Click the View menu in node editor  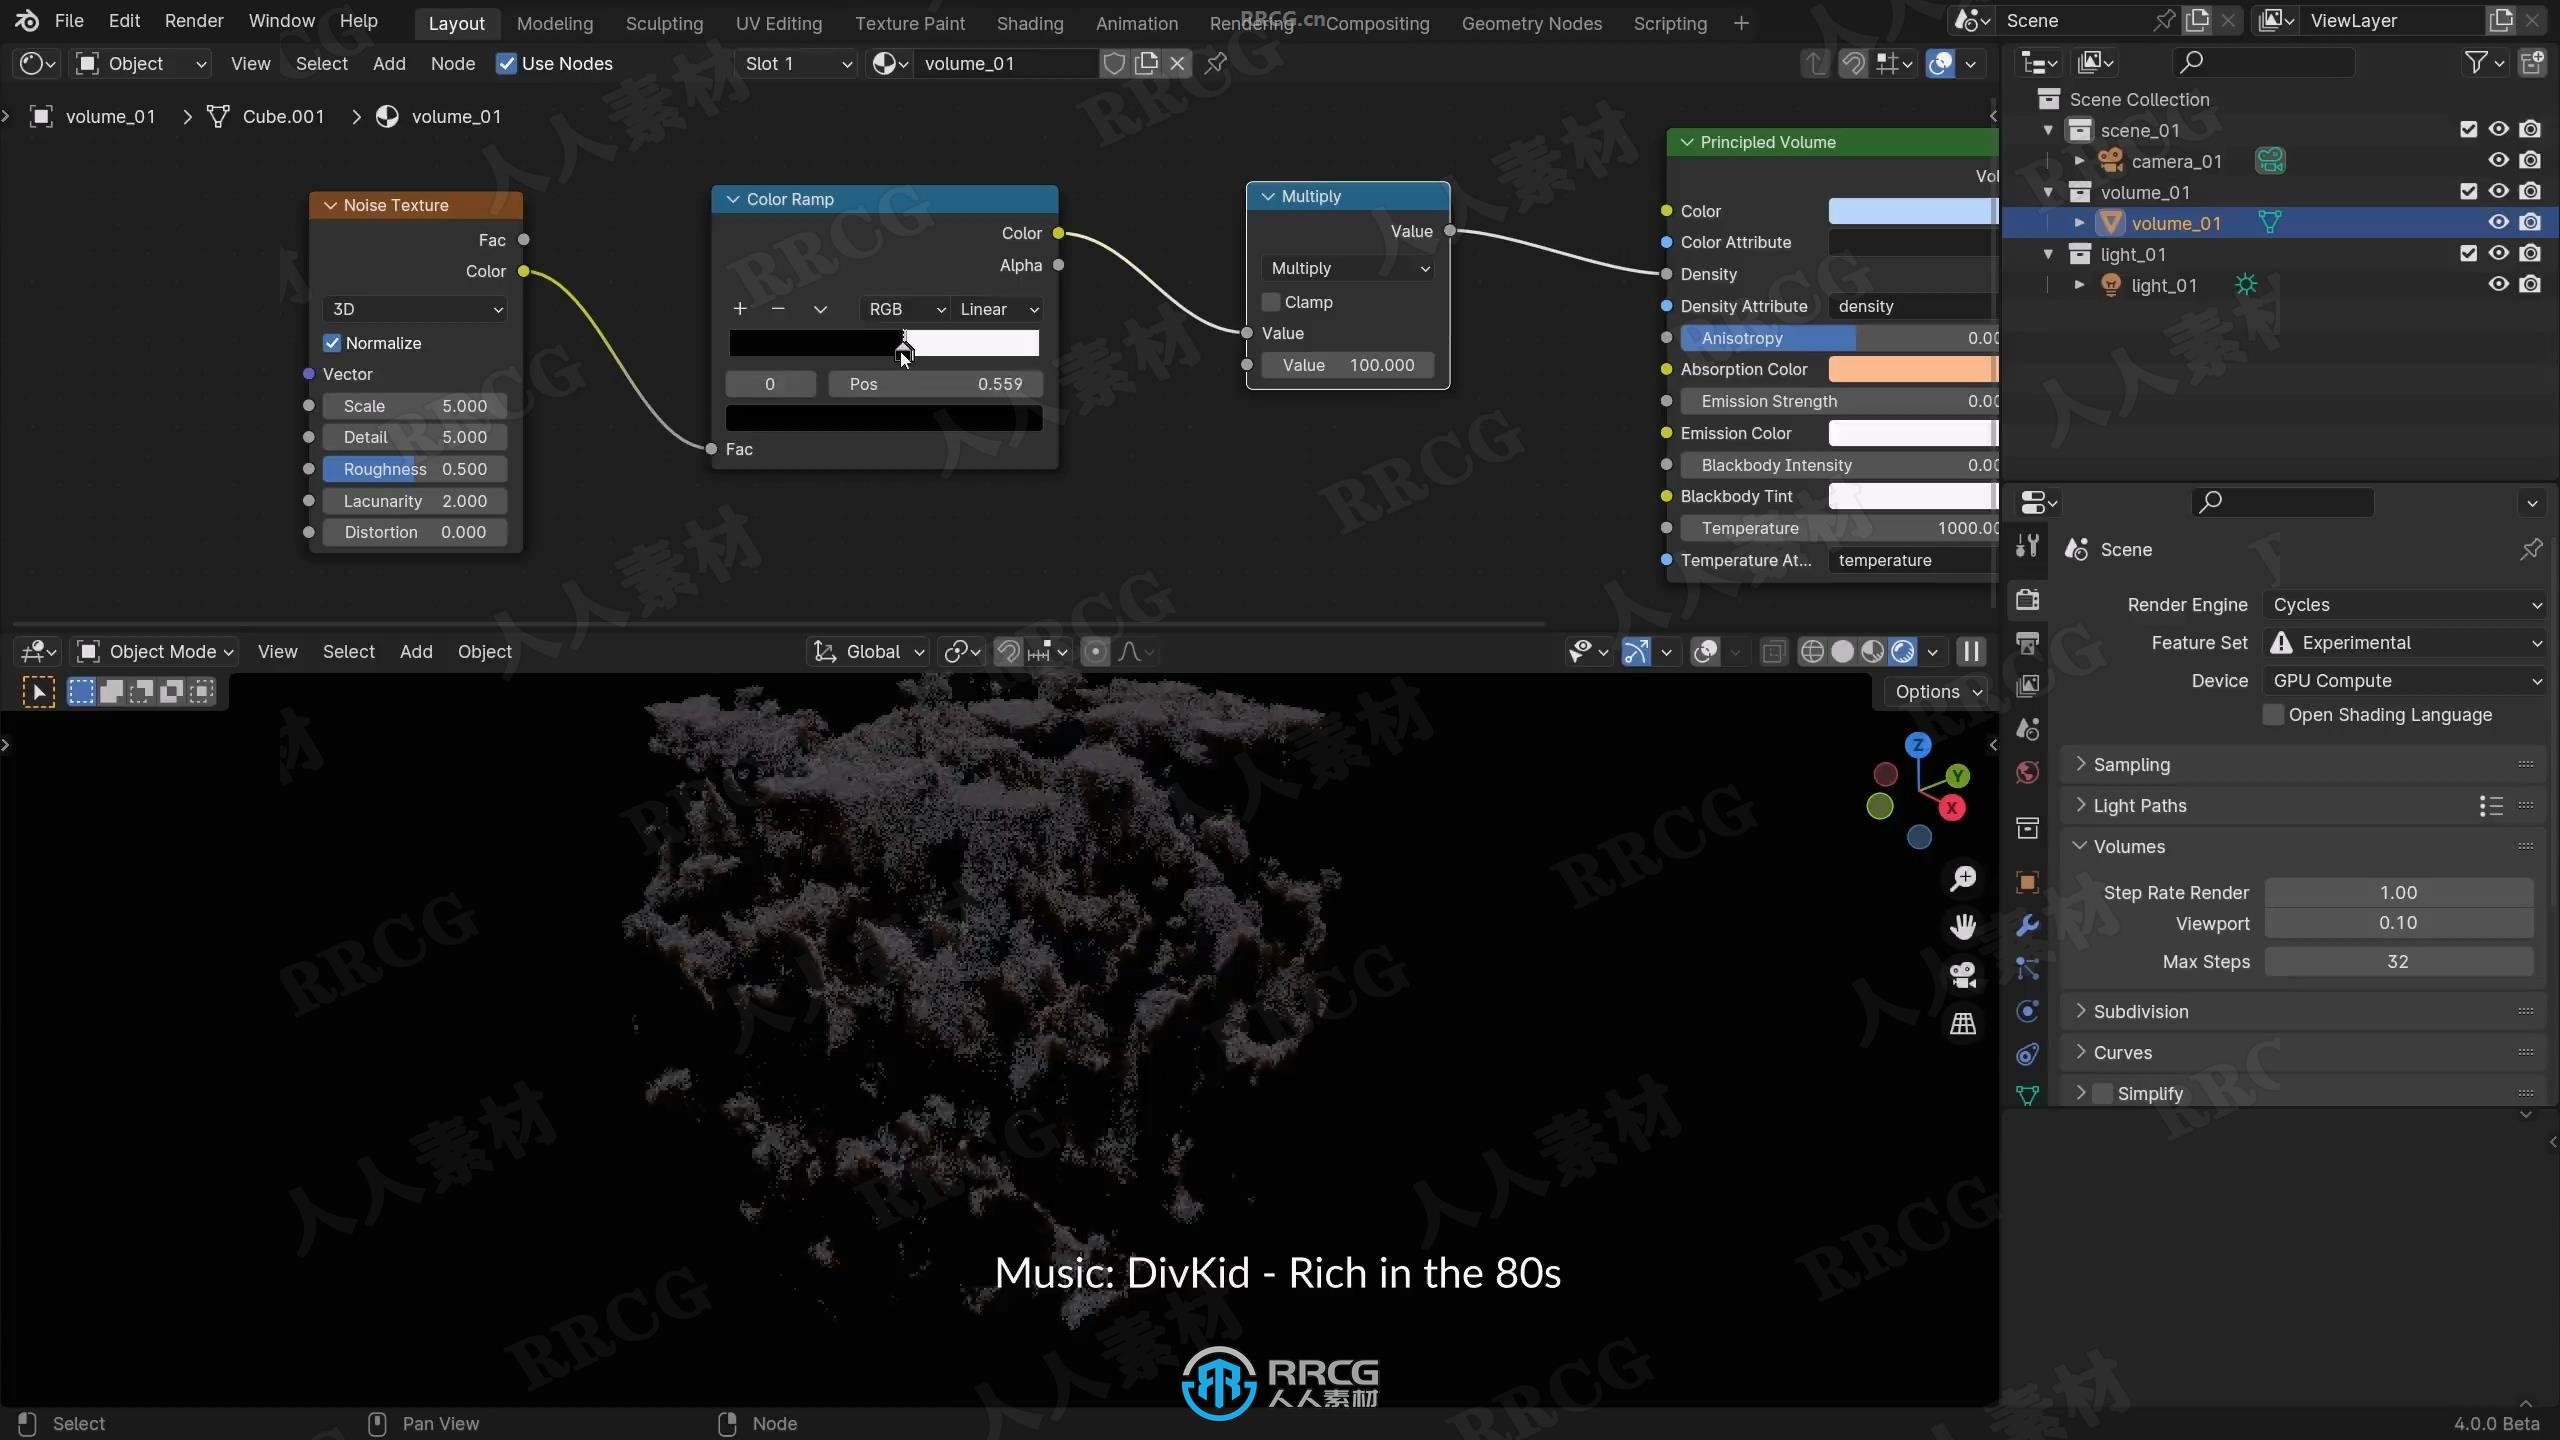250,63
